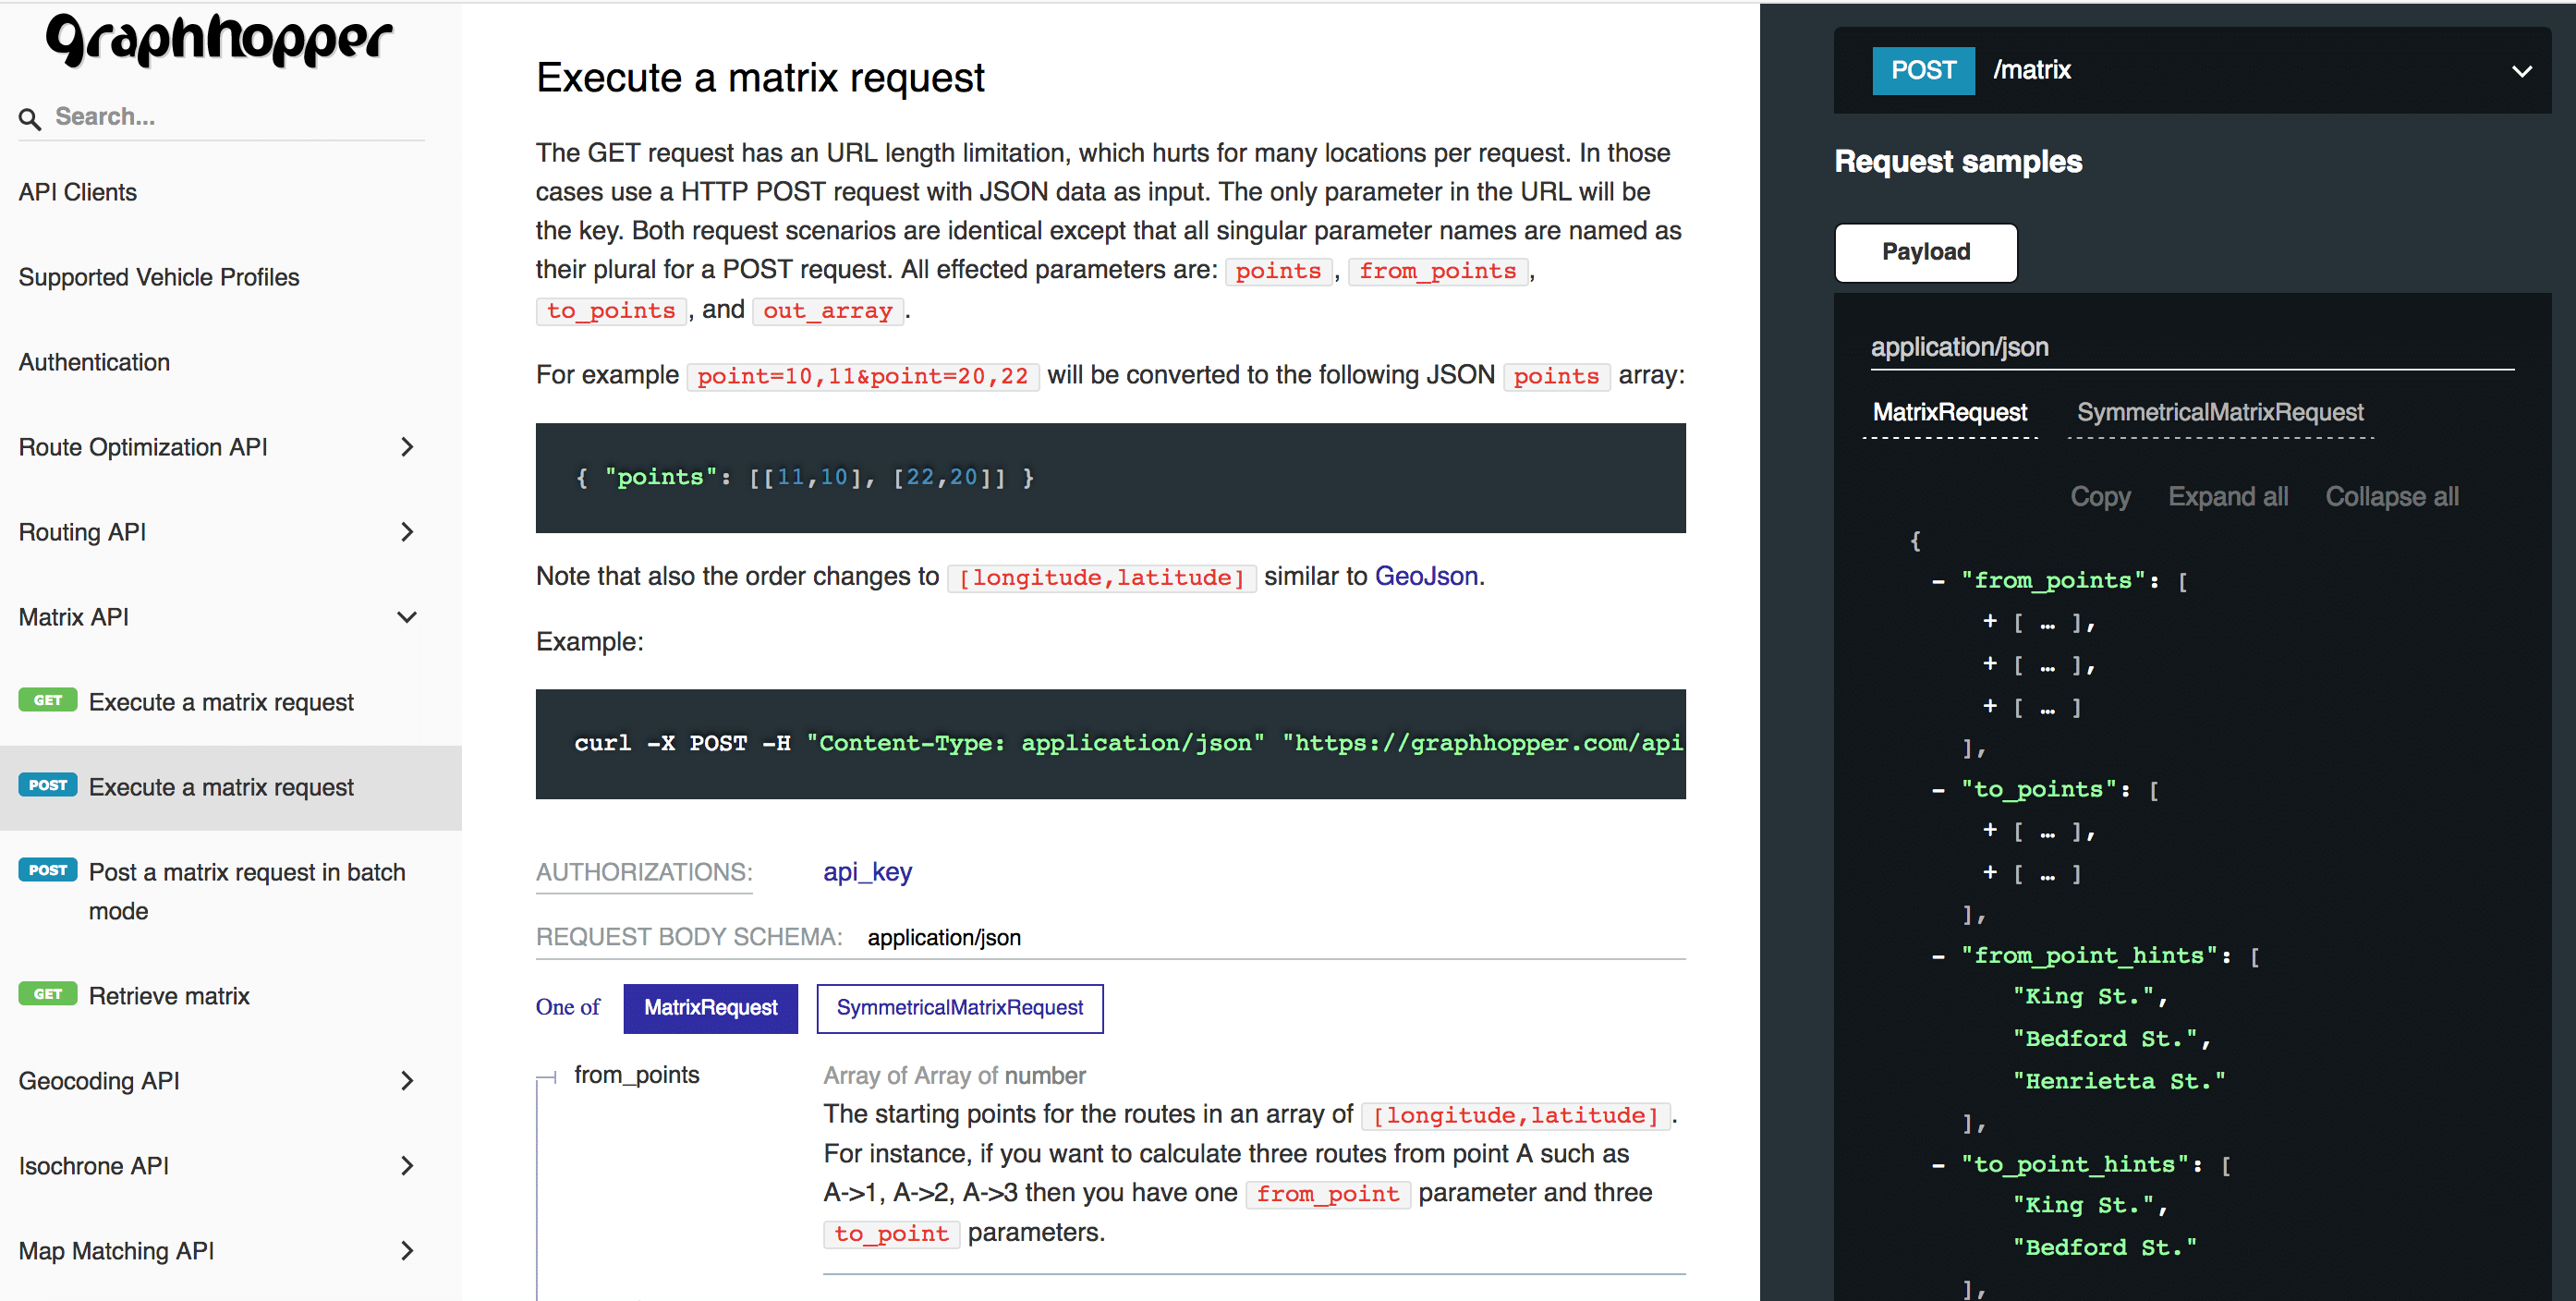Collapse the from_point_hints JSON array

pos(1938,956)
